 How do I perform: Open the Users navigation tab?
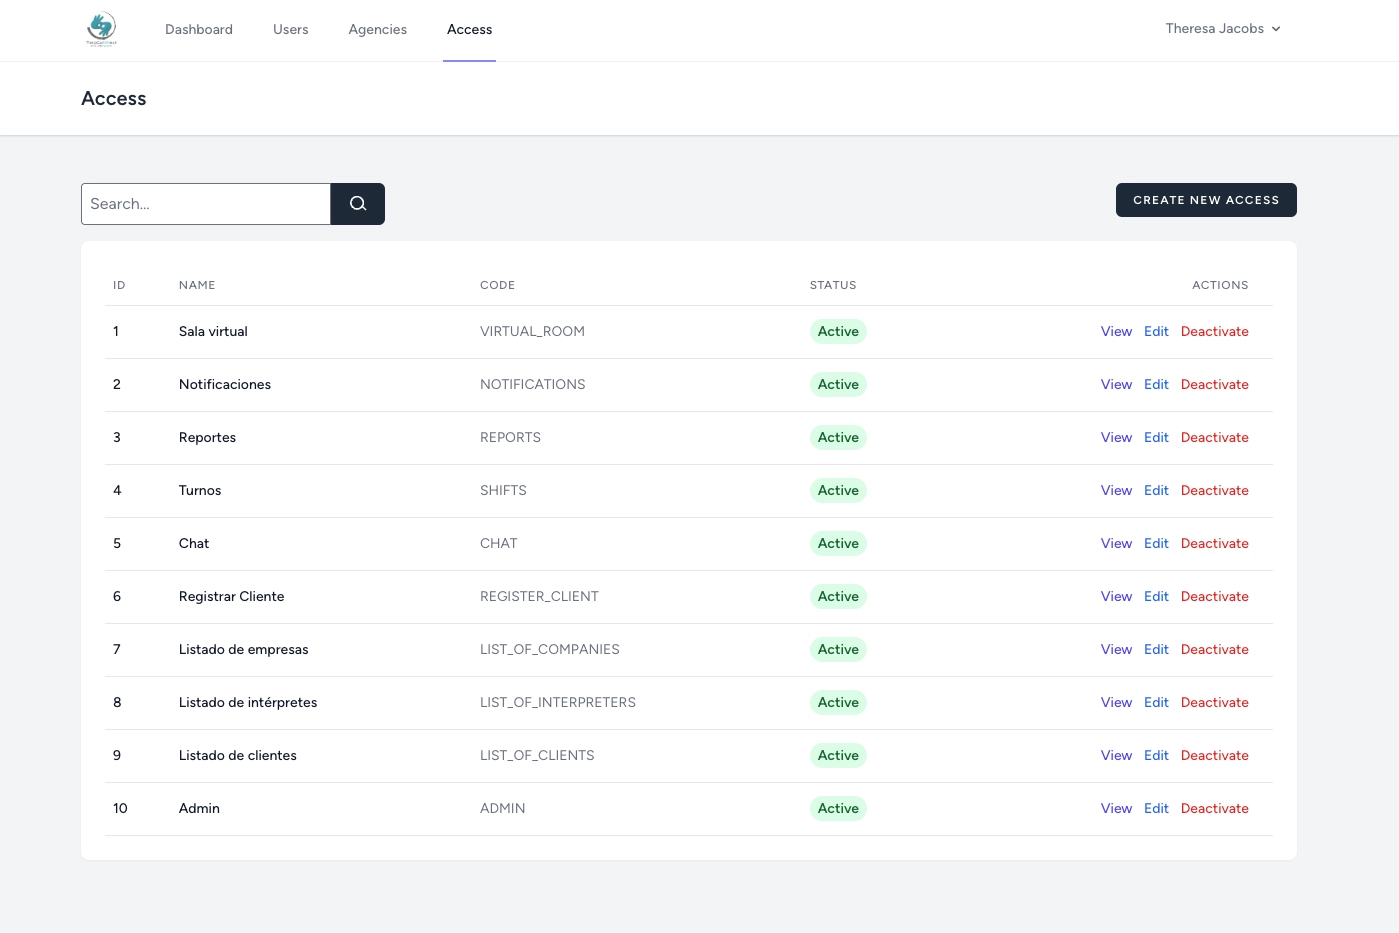290,30
